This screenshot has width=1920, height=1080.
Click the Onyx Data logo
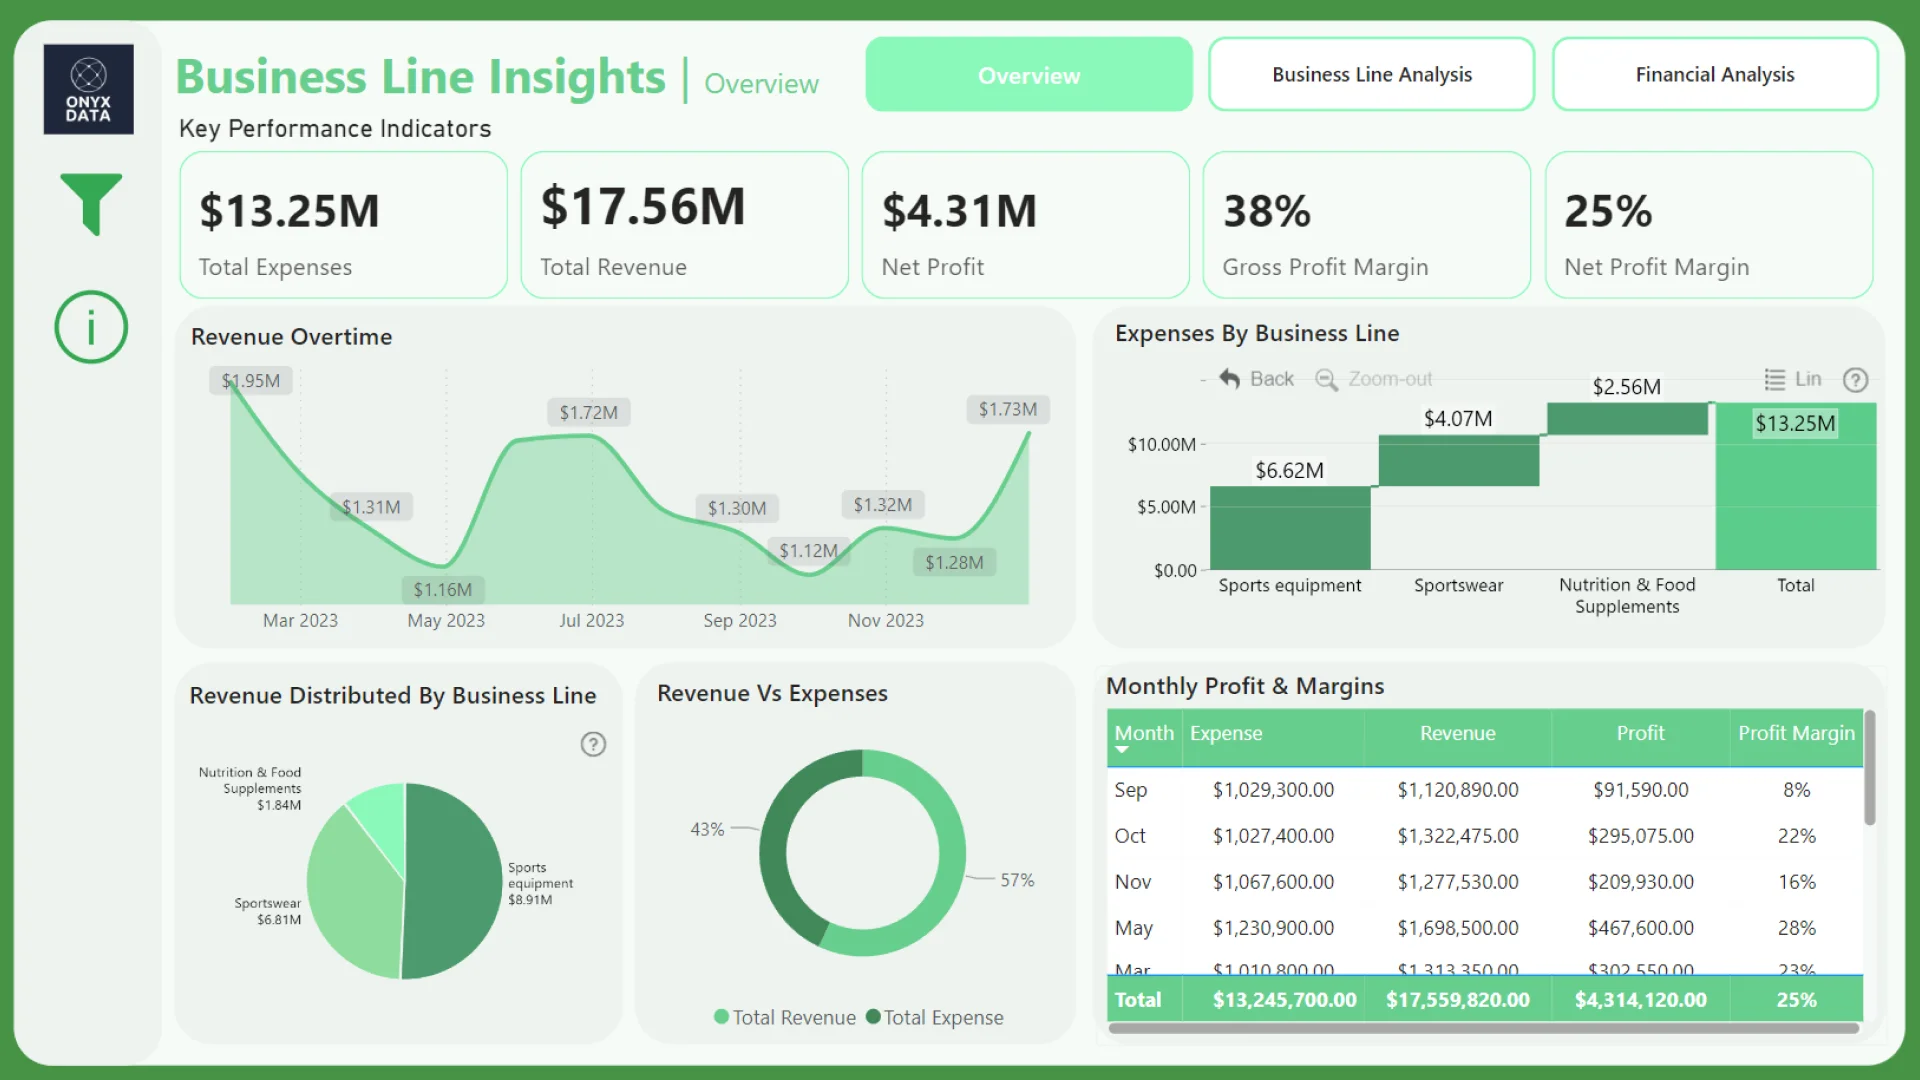(x=88, y=89)
